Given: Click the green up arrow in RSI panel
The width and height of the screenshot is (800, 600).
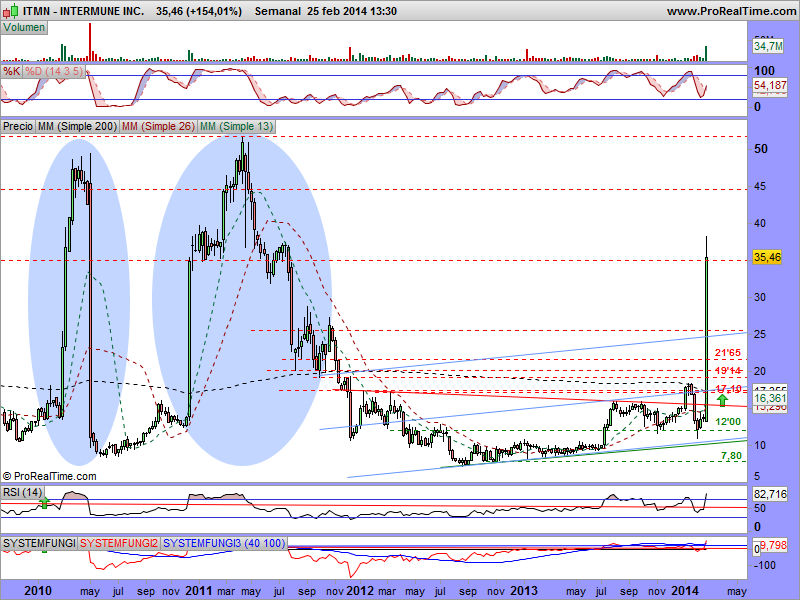Looking at the screenshot, I should pos(44,503).
